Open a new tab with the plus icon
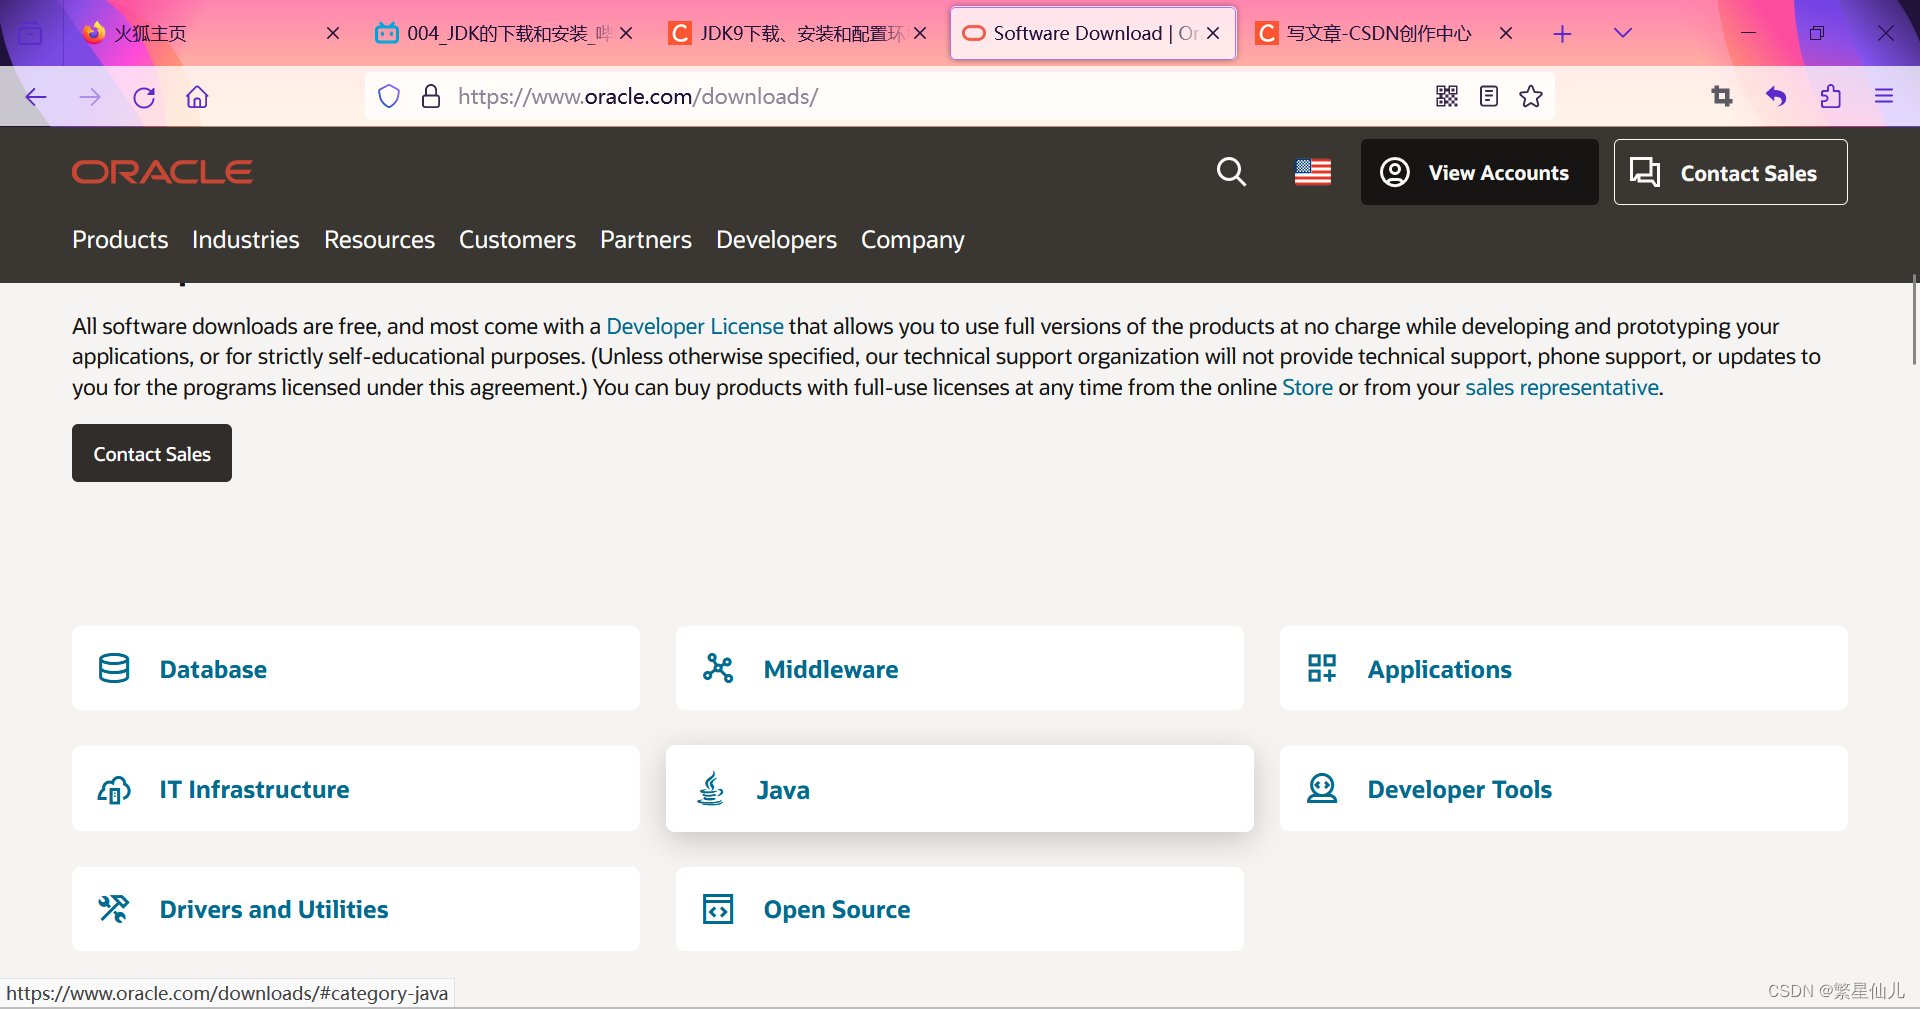 (1562, 34)
